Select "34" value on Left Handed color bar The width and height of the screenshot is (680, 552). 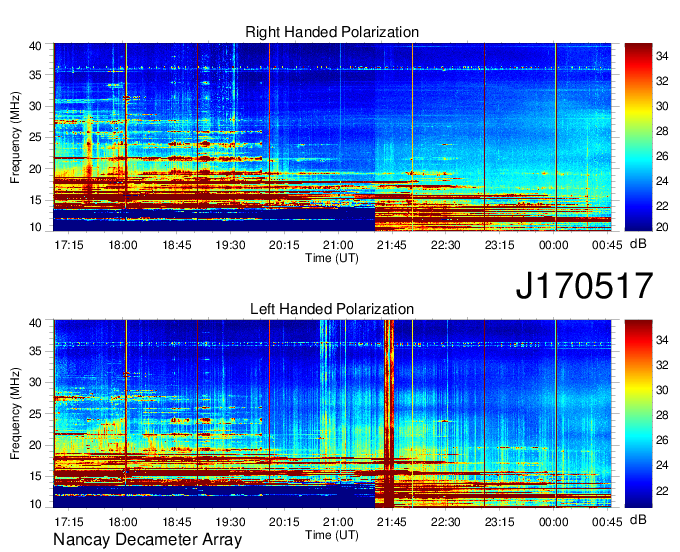pos(662,340)
